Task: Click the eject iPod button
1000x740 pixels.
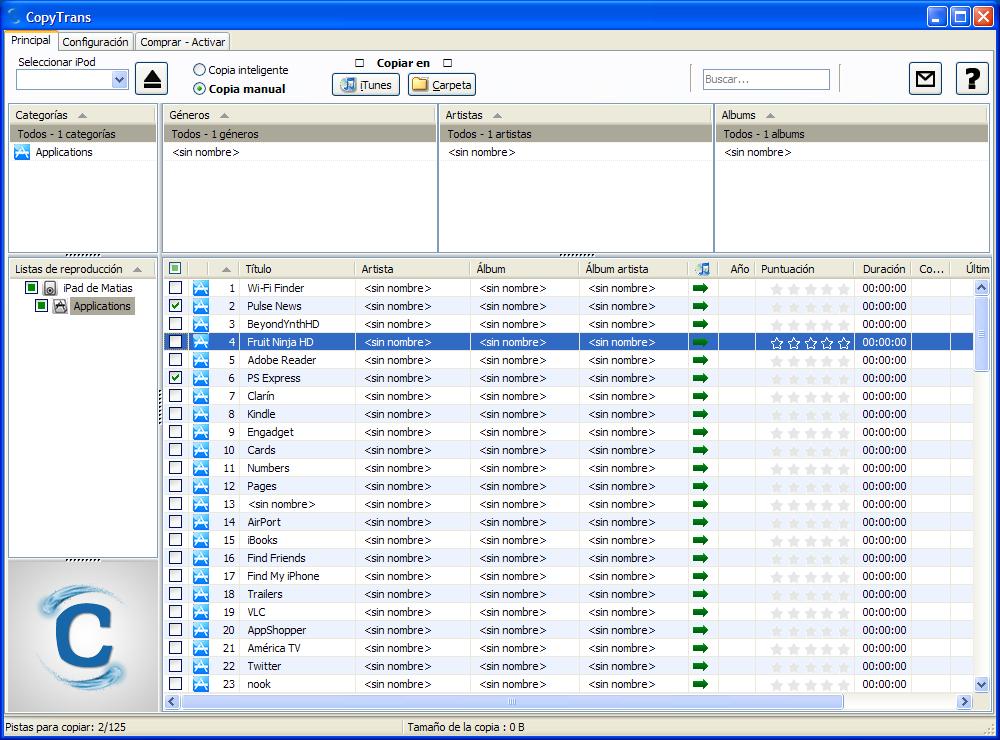Action: point(152,79)
